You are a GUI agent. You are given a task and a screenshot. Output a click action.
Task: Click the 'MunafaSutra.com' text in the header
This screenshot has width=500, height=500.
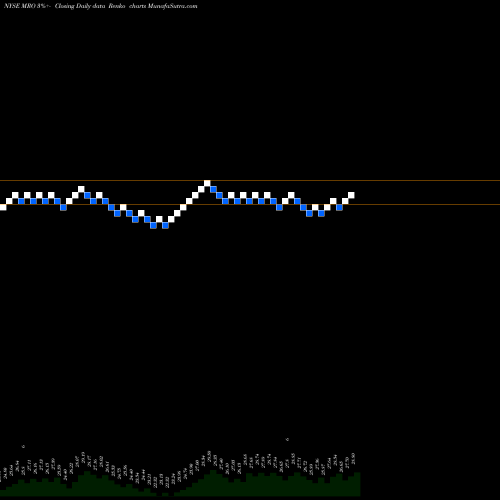pos(173,6)
